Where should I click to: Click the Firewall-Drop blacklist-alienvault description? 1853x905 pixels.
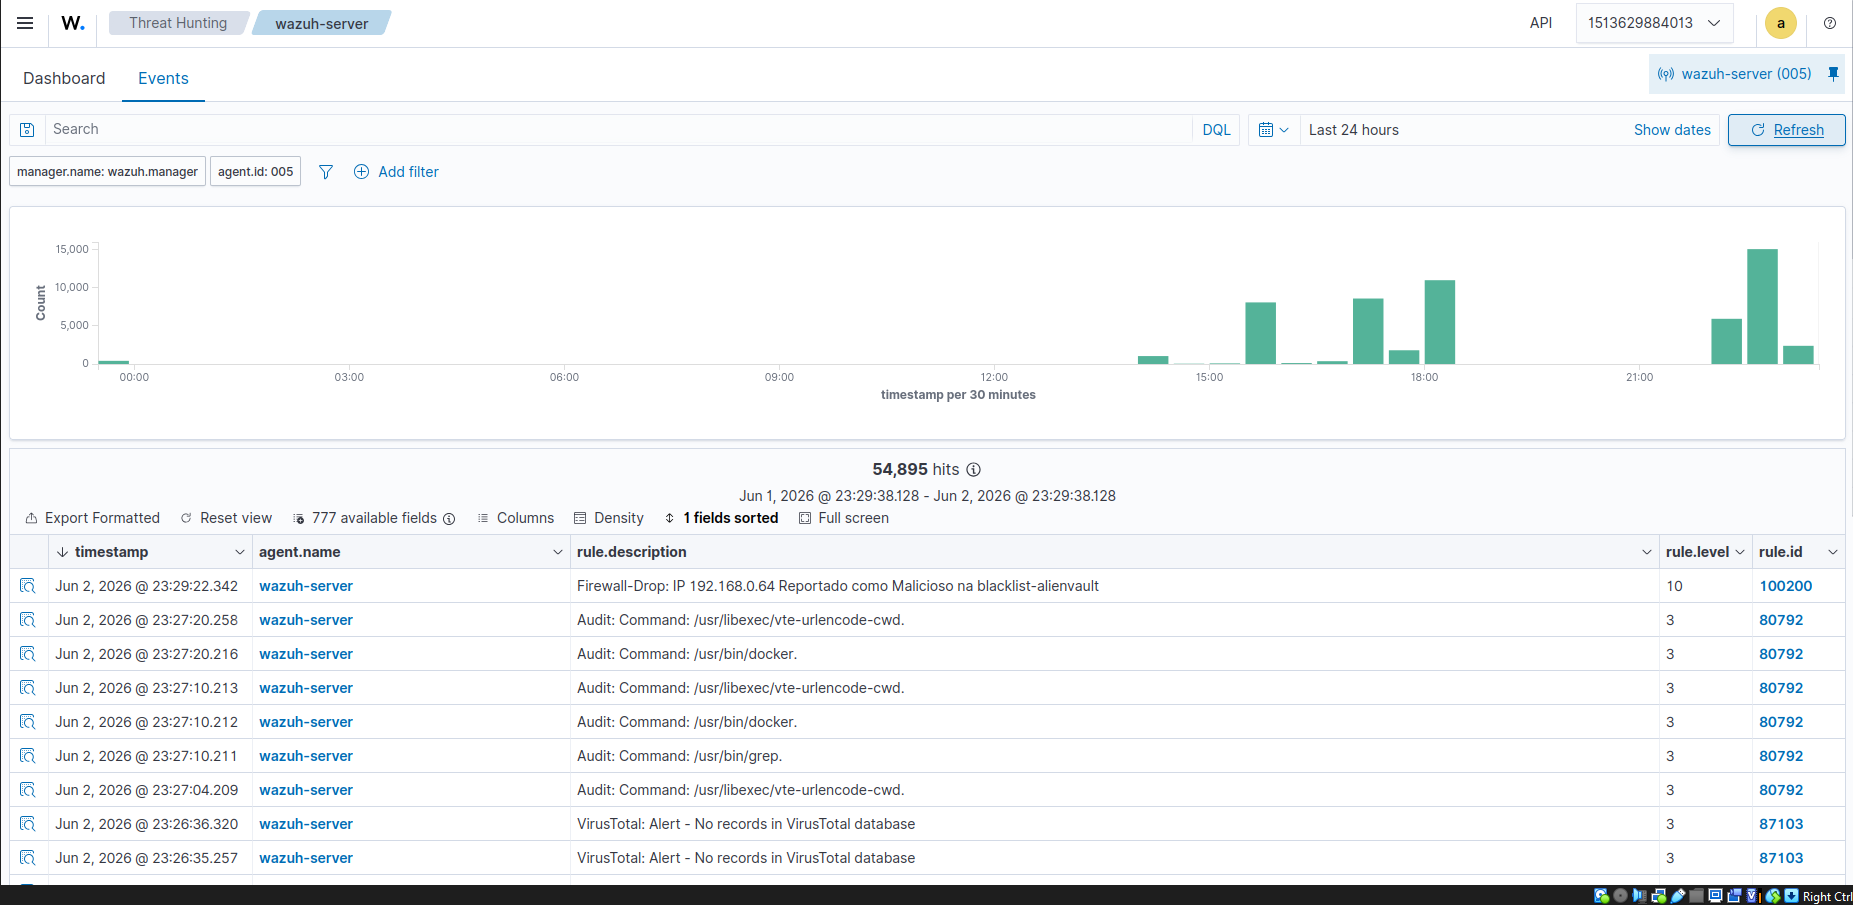838,586
